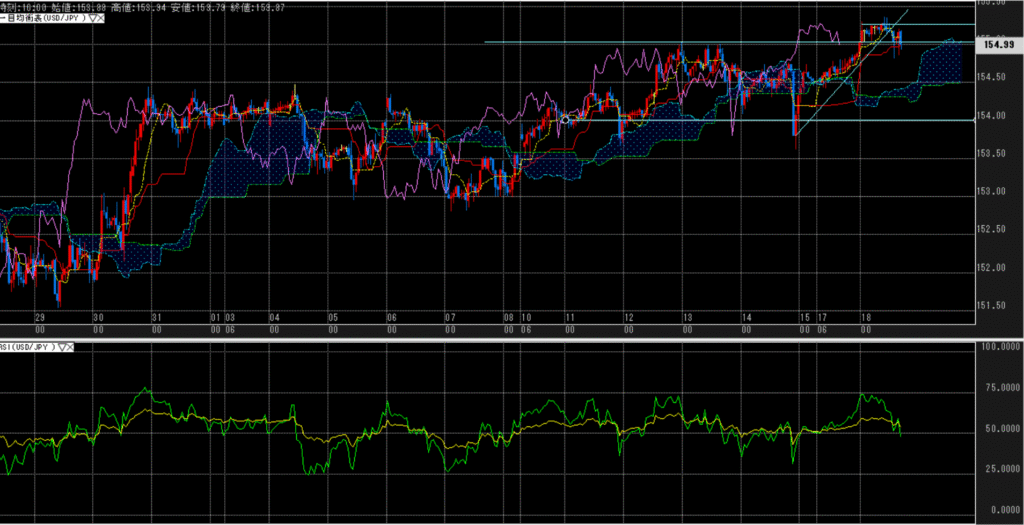Click the date label 31 on time axis
1024x525 pixels.
[156, 316]
